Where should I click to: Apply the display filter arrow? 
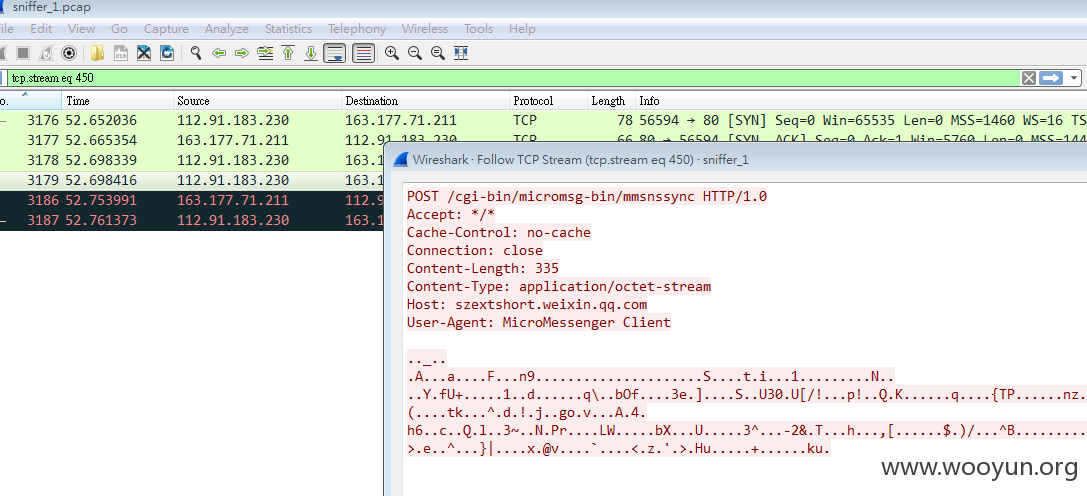click(1051, 78)
